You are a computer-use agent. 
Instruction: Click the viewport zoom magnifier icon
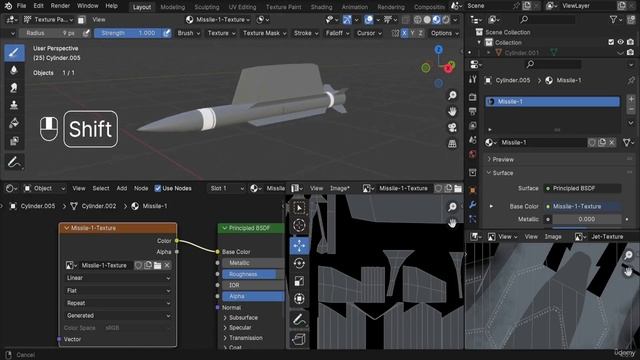coord(452,96)
